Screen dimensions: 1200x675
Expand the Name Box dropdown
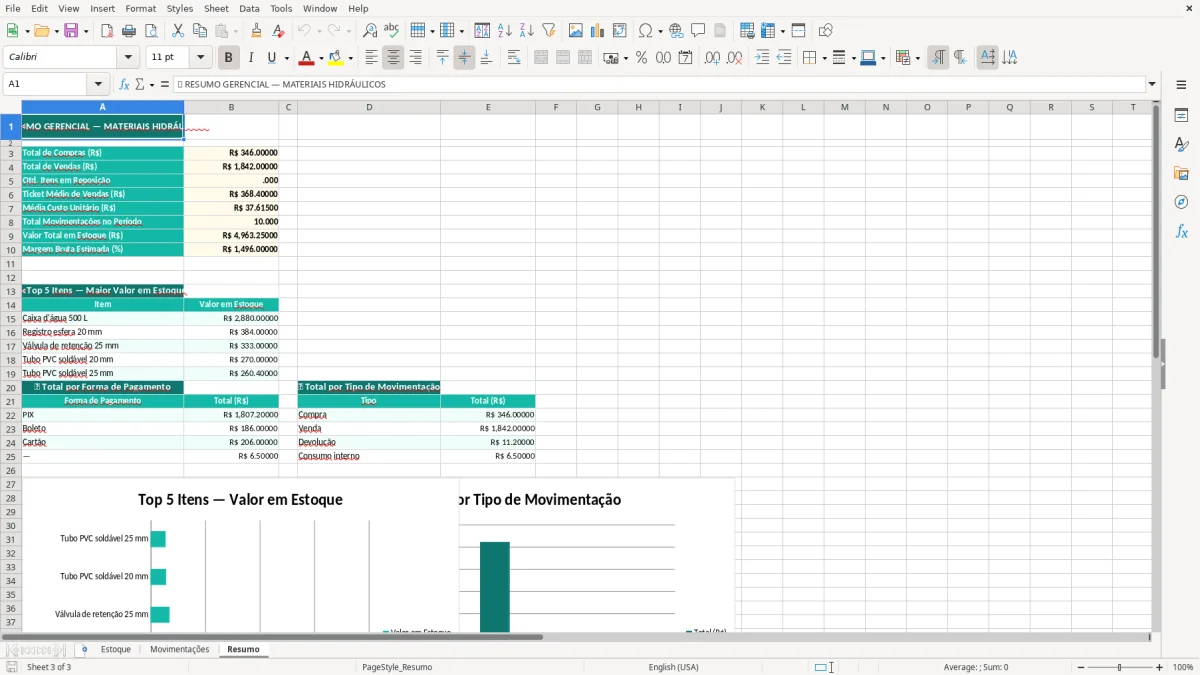click(x=98, y=84)
